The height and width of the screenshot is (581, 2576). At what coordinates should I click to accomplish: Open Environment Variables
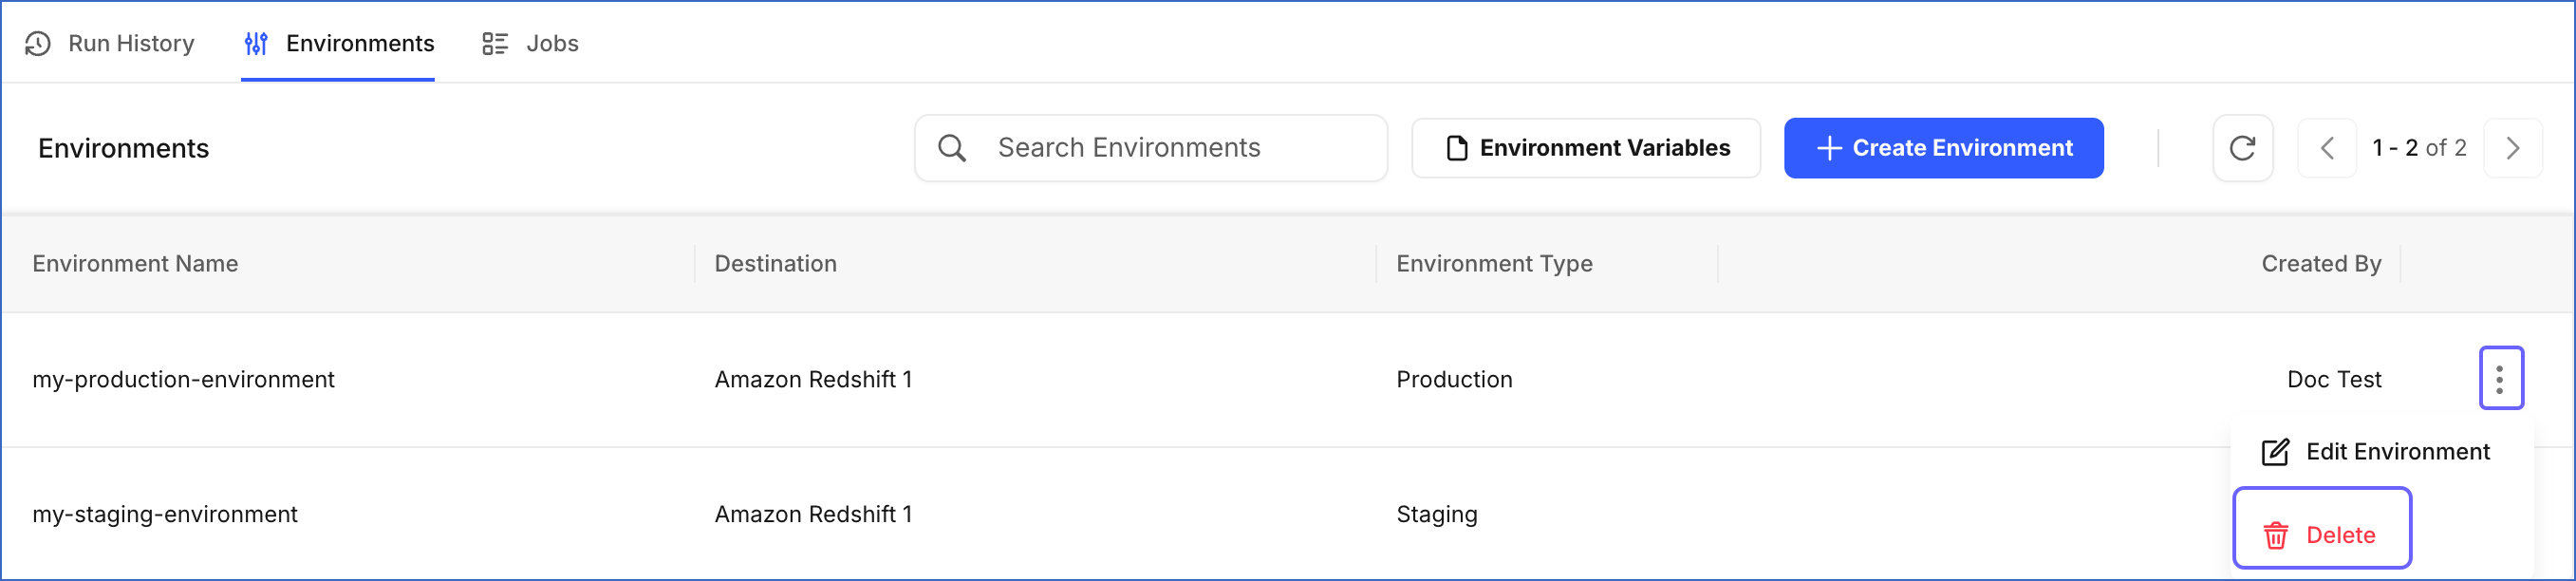(x=1586, y=148)
